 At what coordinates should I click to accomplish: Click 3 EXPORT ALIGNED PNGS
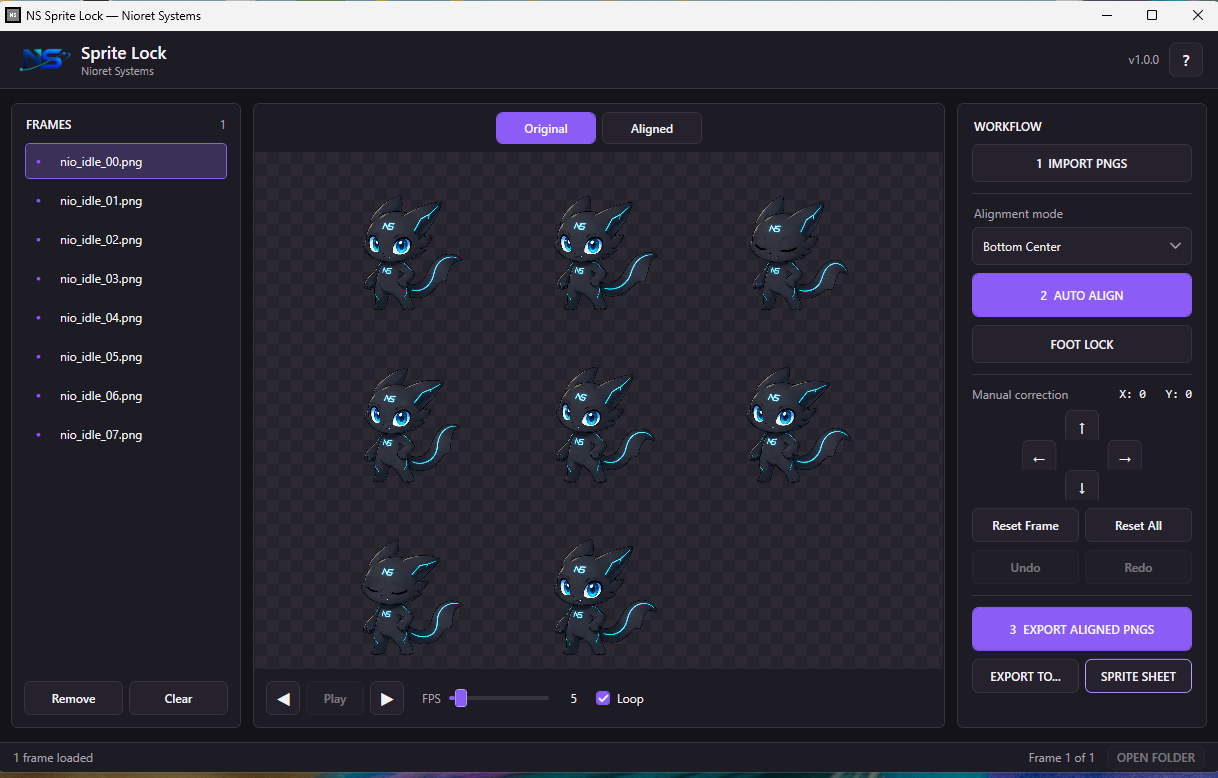[x=1082, y=629]
